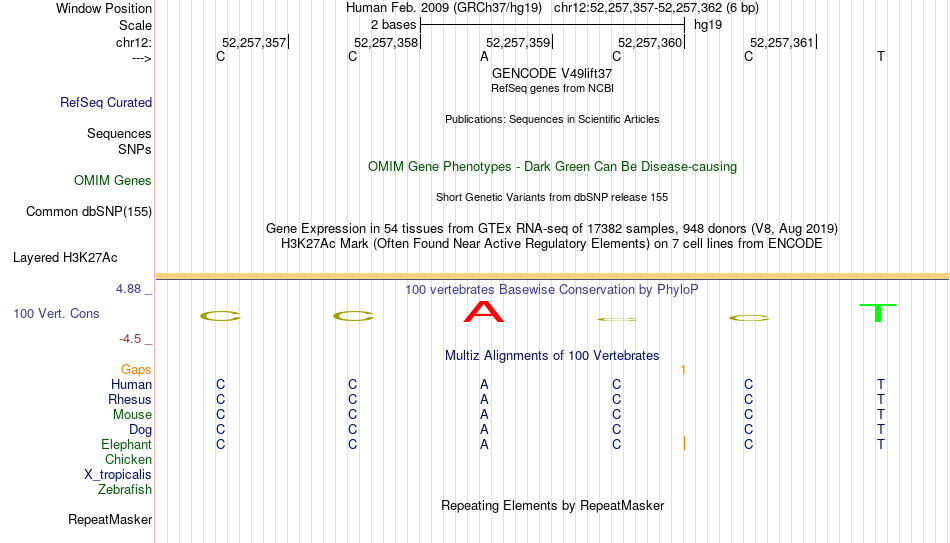Click the red A in conservation logo
The height and width of the screenshot is (543, 950).
[x=483, y=311]
